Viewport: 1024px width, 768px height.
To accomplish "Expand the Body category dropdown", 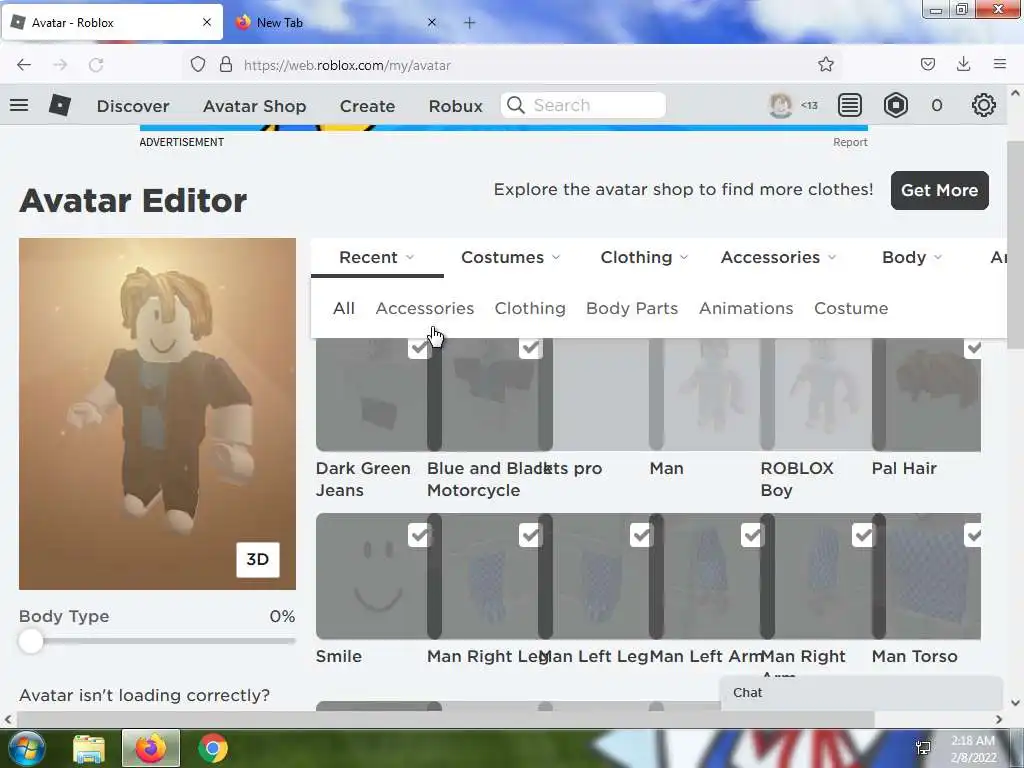I will point(912,257).
